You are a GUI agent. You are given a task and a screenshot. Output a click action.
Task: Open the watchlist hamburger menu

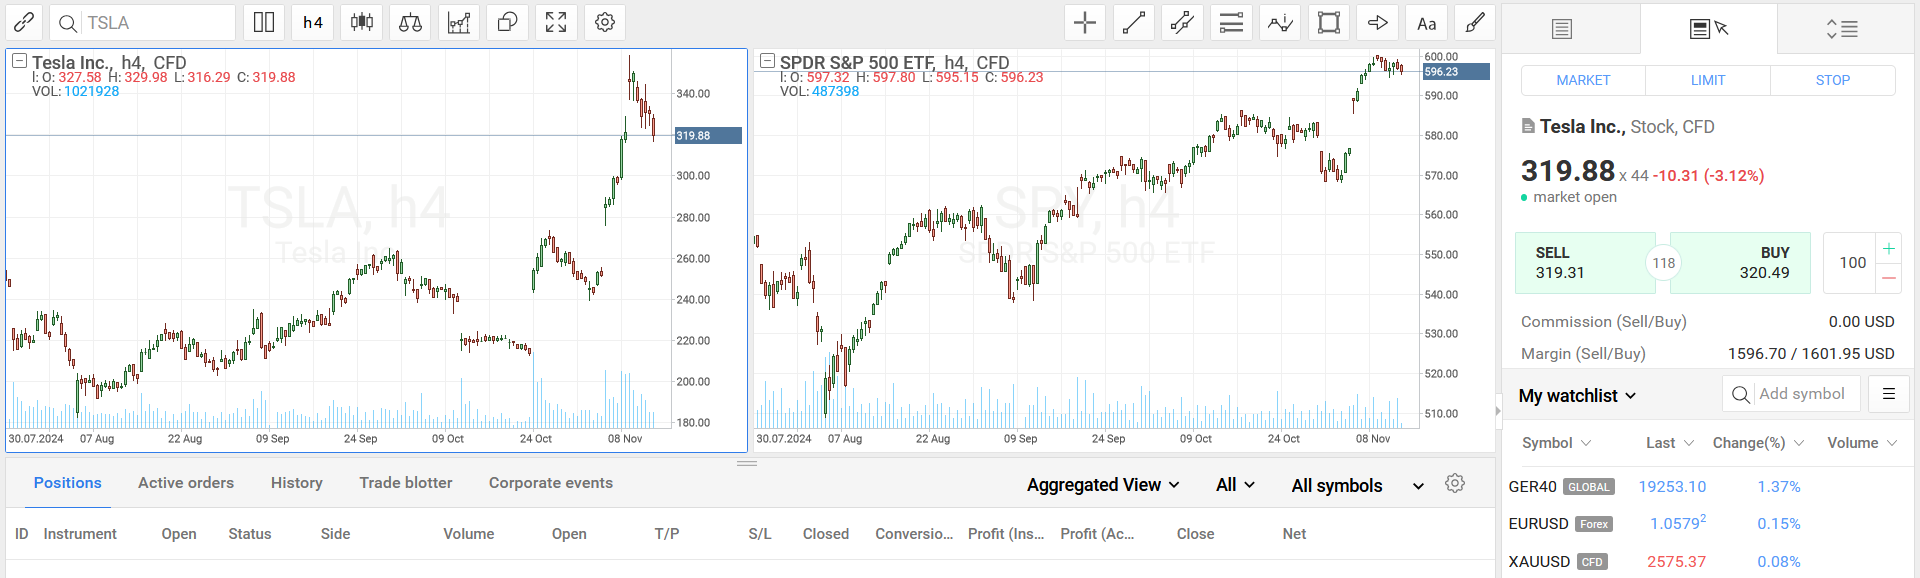1889,394
